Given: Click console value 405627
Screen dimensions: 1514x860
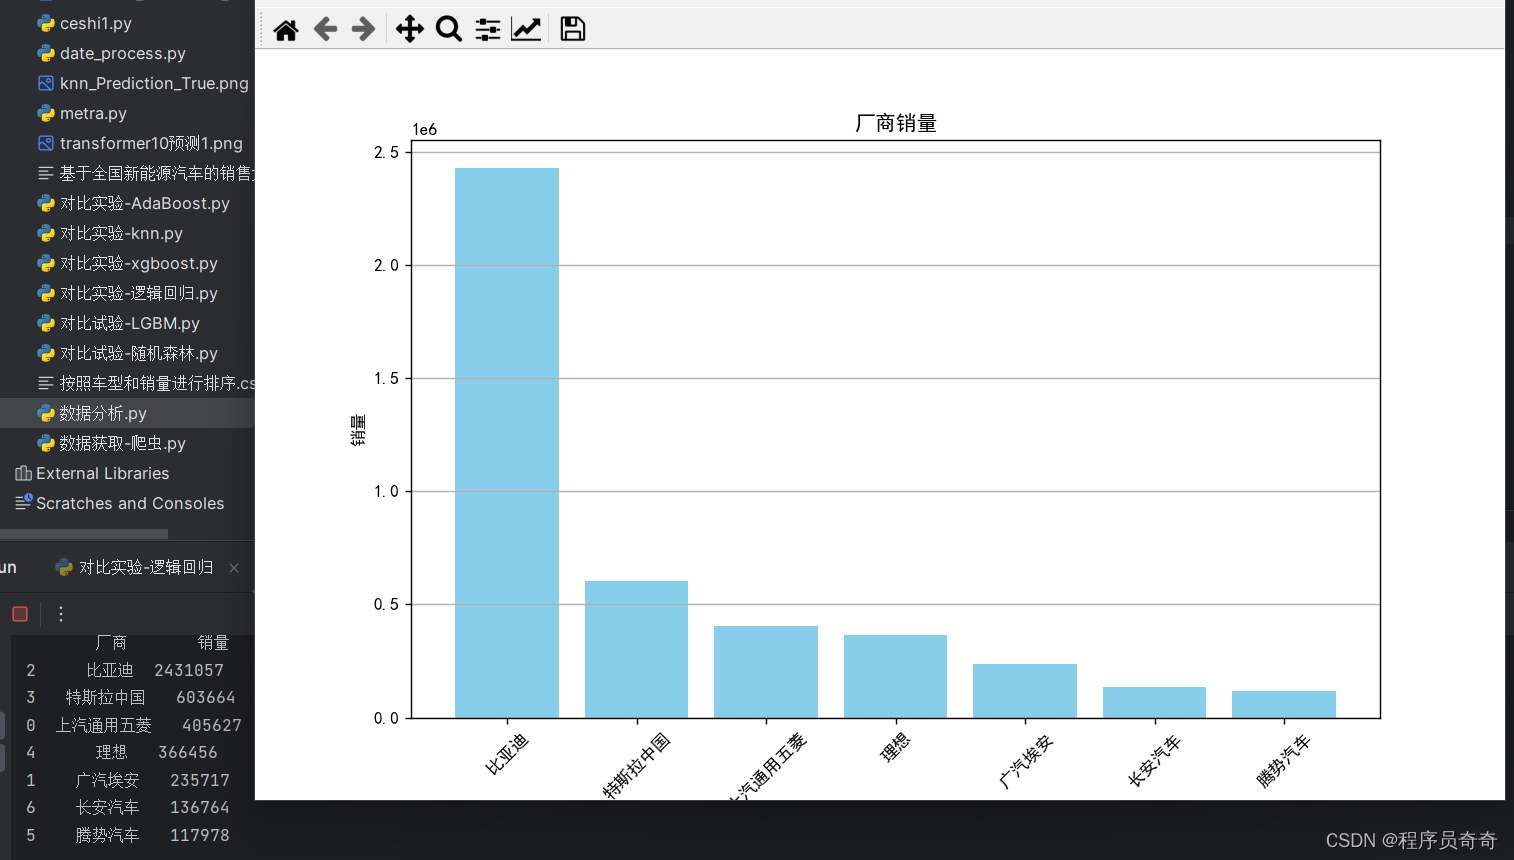Looking at the screenshot, I should [x=212, y=725].
